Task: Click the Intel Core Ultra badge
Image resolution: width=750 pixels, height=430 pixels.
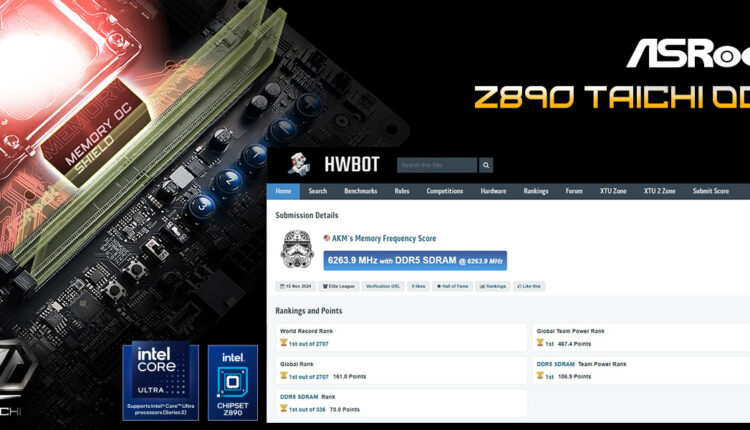Action: [160, 382]
